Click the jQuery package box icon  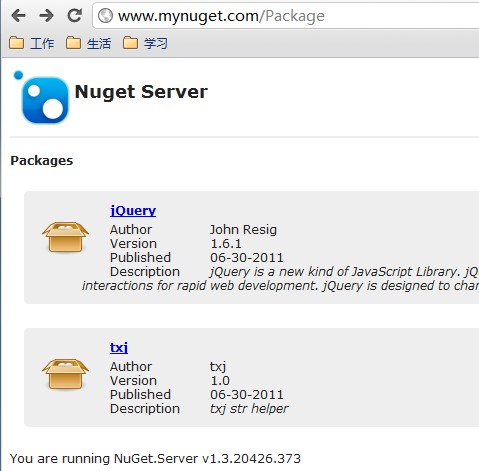point(65,237)
